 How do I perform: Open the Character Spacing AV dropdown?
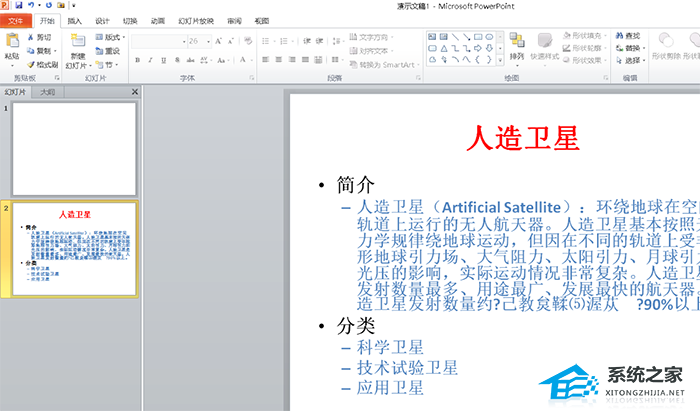[206, 60]
